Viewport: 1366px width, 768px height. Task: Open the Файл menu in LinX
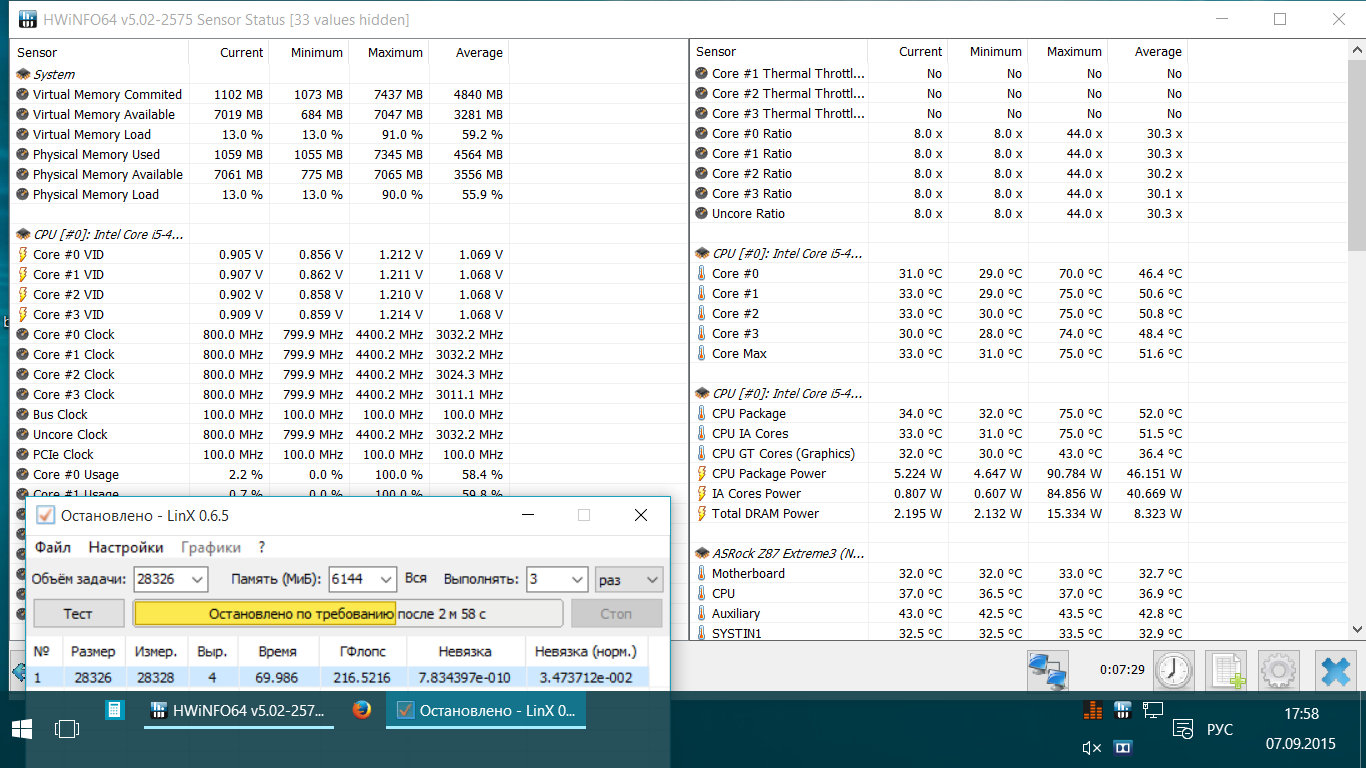[x=53, y=547]
